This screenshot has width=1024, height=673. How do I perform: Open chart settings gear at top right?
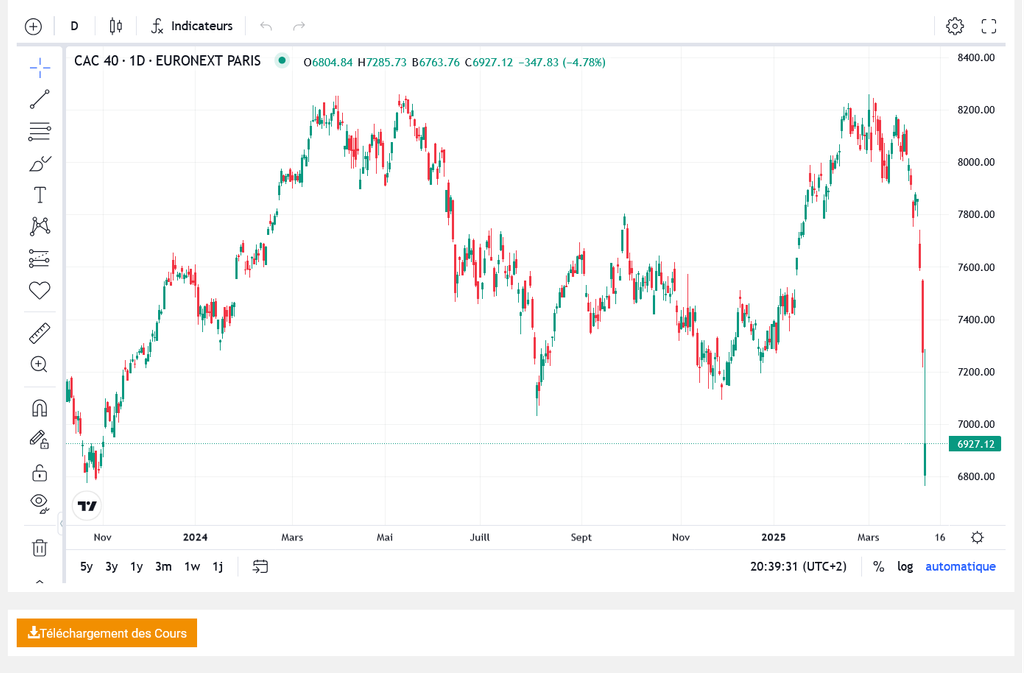pos(955,26)
